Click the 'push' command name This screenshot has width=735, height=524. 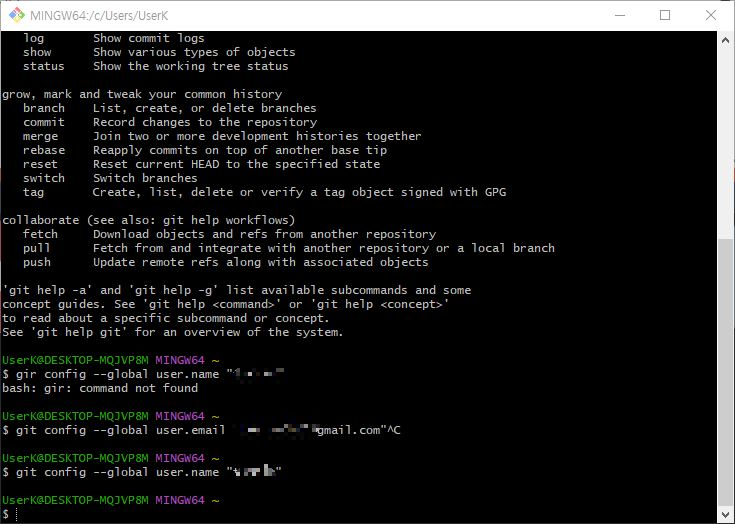coord(37,262)
